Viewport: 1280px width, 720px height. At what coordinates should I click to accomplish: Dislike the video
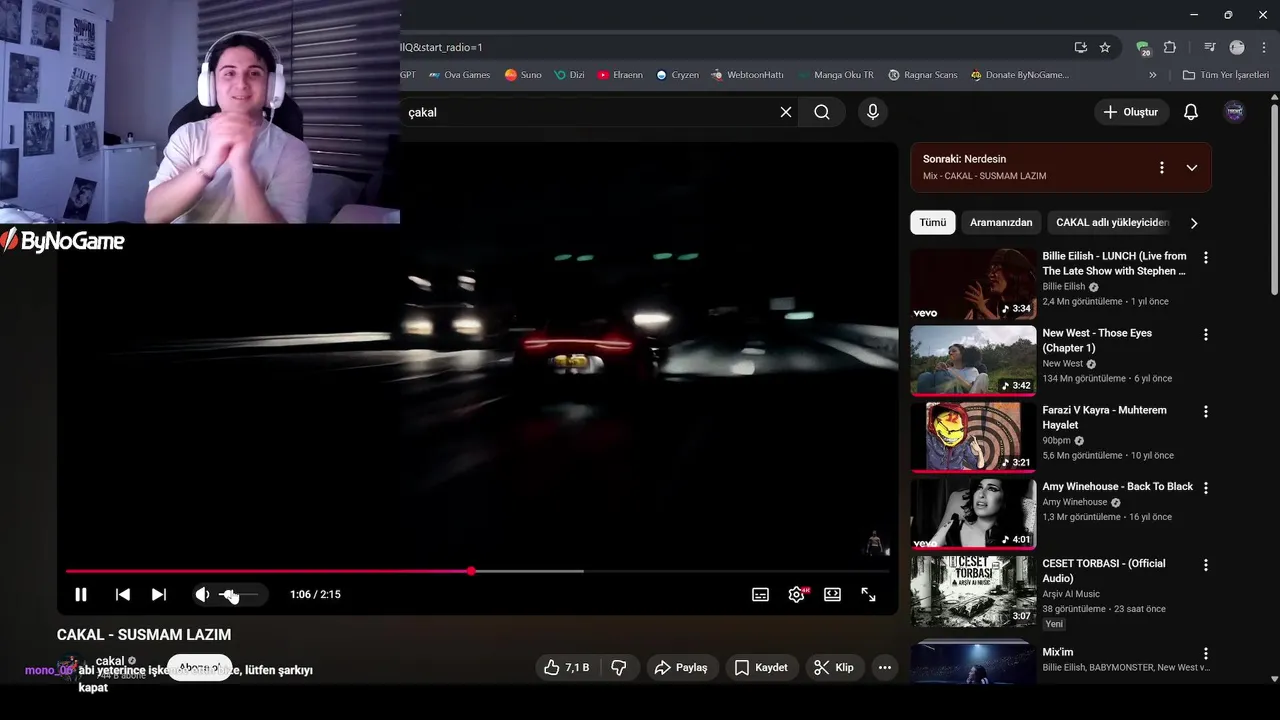[x=619, y=667]
